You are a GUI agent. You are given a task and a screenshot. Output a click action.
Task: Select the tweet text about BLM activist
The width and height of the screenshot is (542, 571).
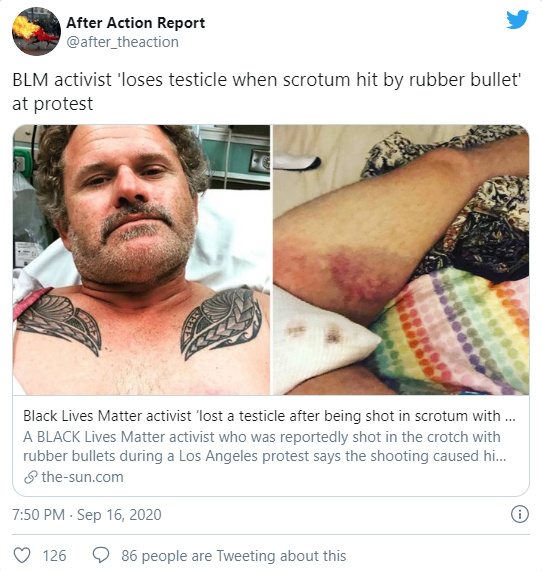click(x=267, y=92)
